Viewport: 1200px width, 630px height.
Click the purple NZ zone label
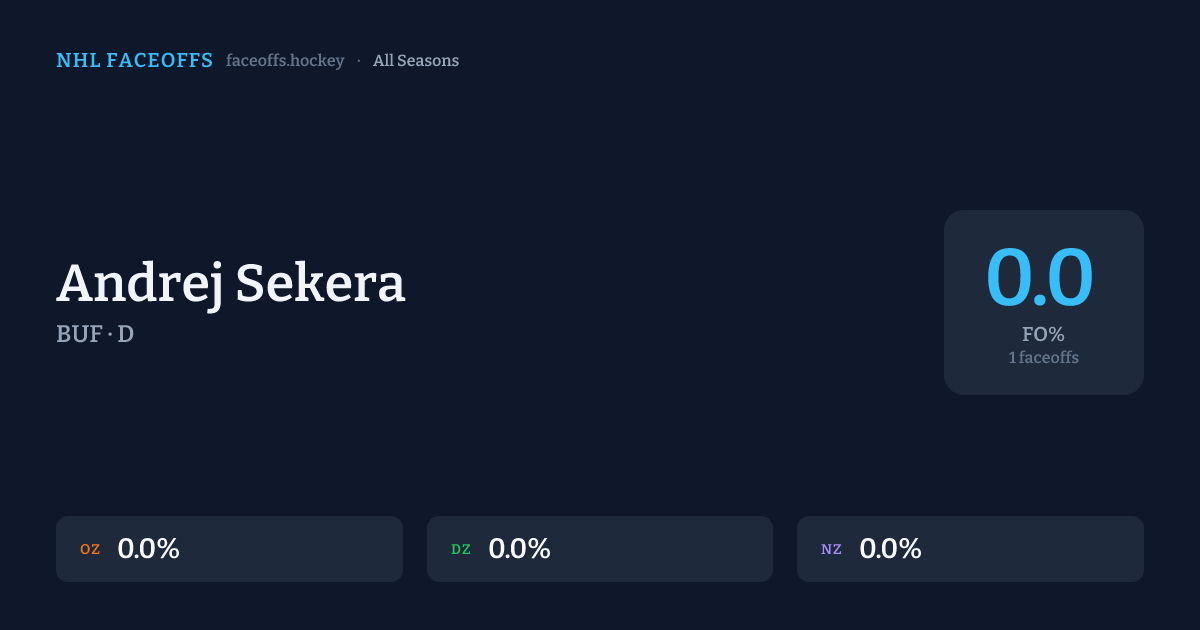tap(831, 549)
